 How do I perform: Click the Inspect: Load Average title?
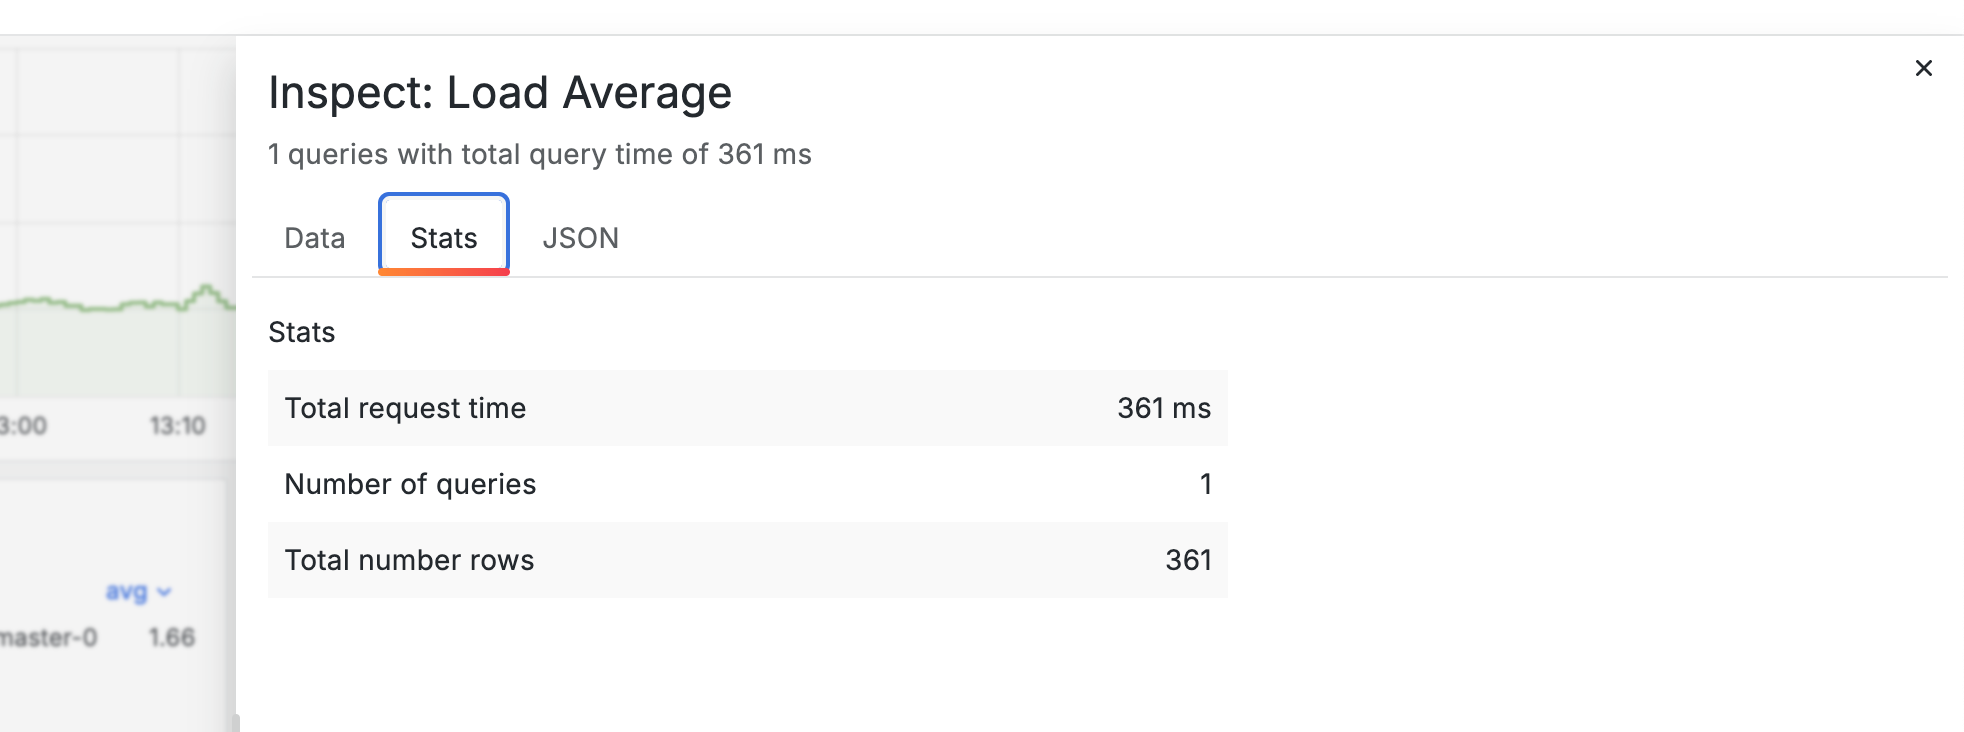pos(500,93)
